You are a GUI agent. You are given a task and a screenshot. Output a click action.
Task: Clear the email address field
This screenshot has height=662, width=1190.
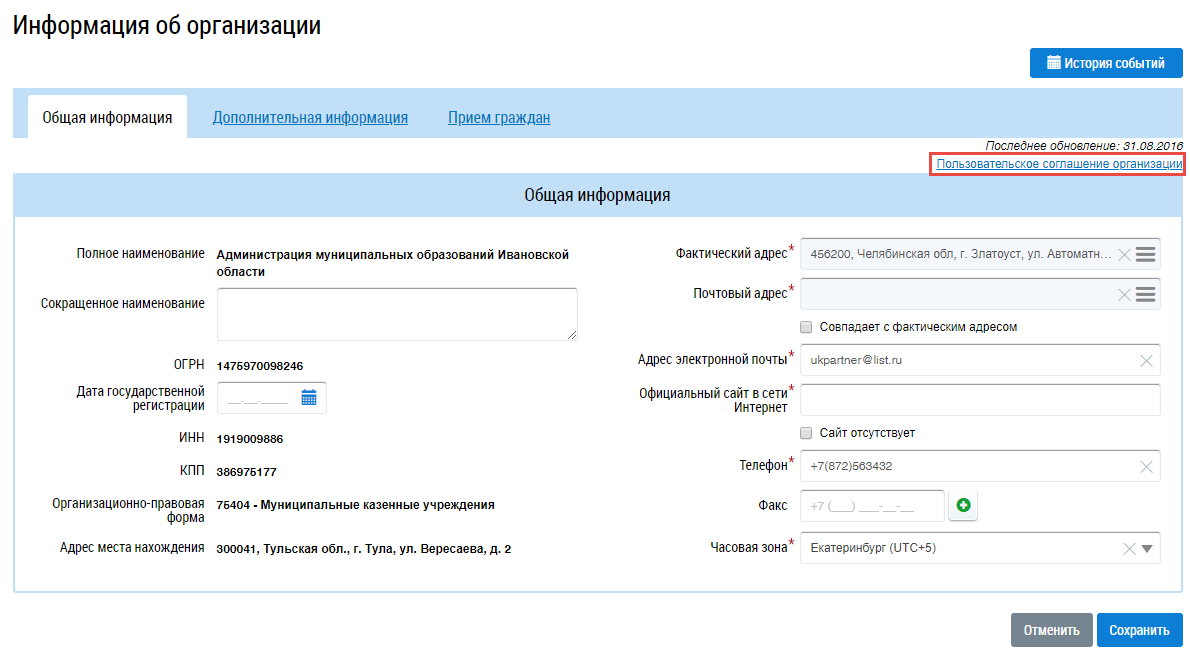tap(1146, 360)
